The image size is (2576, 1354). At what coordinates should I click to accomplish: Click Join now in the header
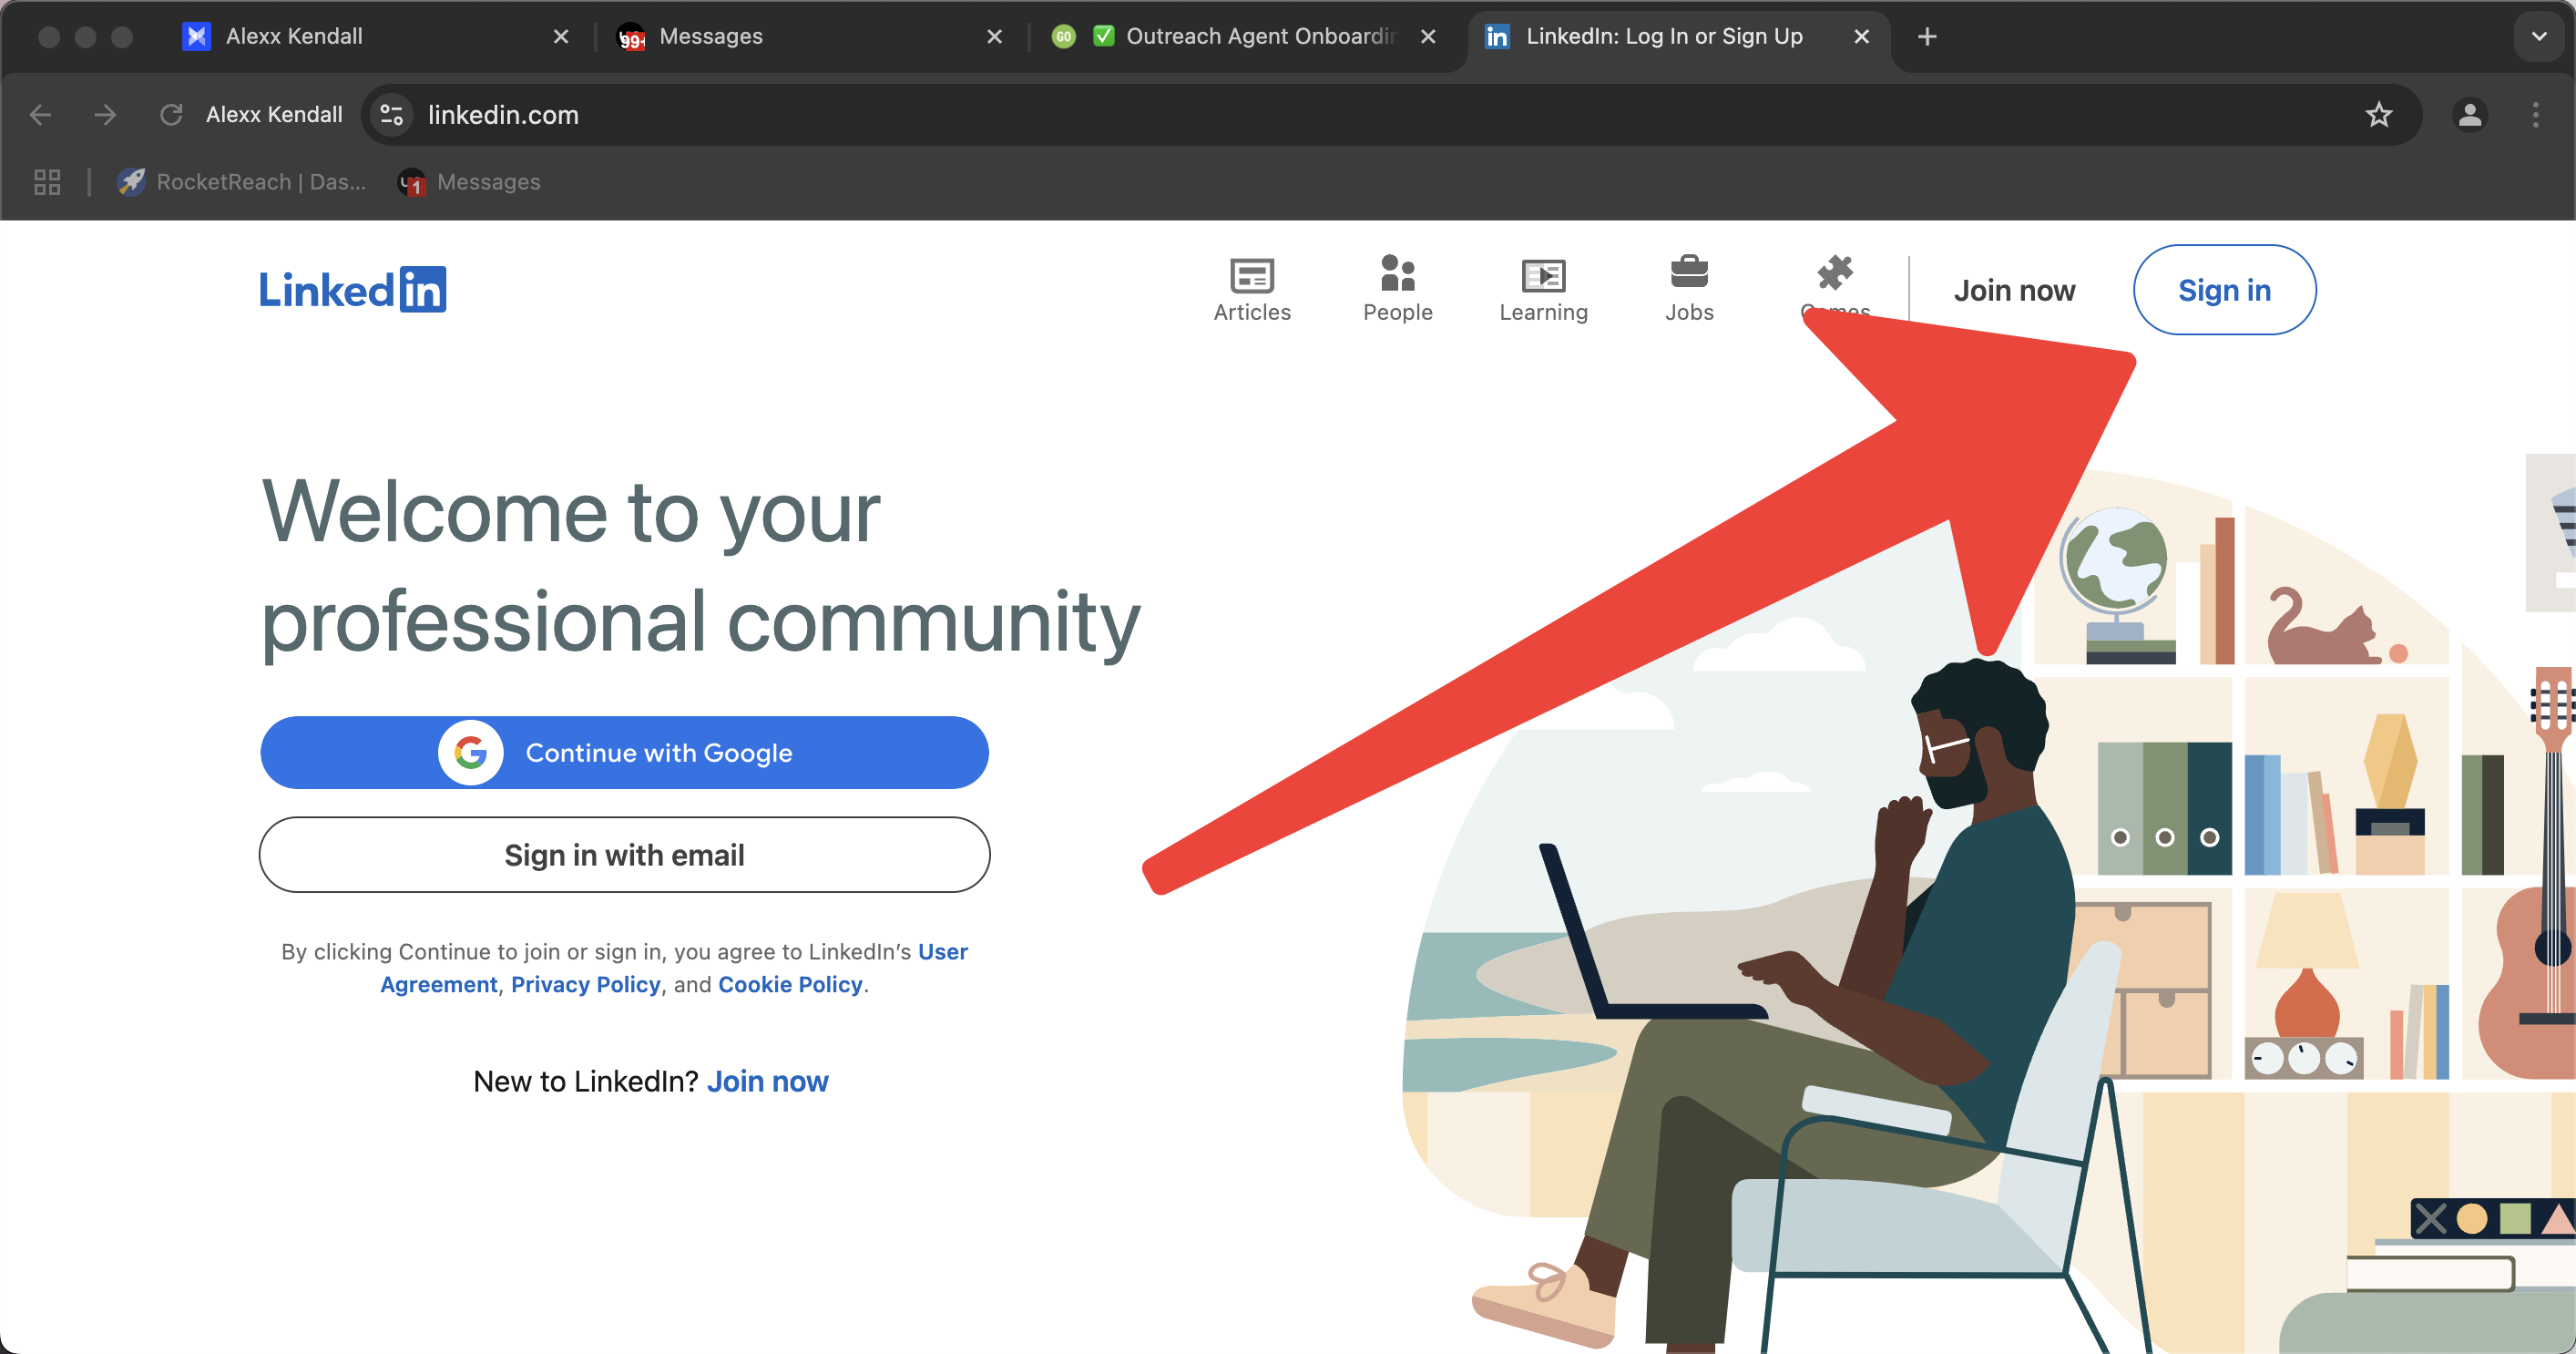point(2014,290)
